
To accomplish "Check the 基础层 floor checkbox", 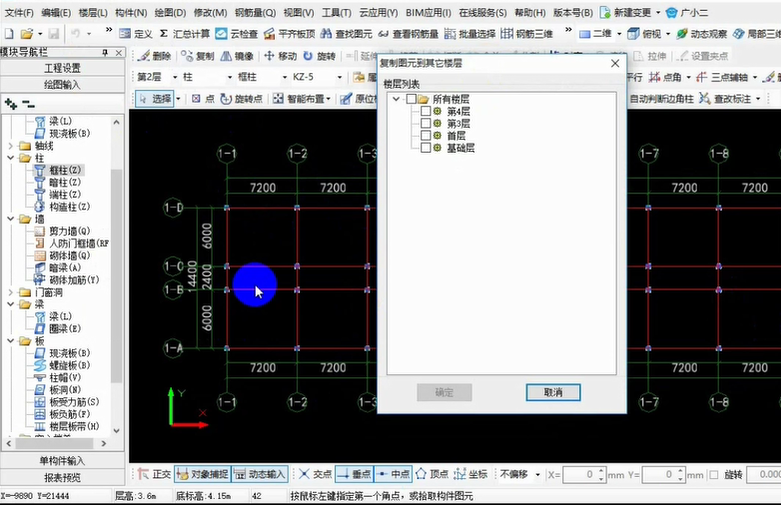I will [426, 148].
